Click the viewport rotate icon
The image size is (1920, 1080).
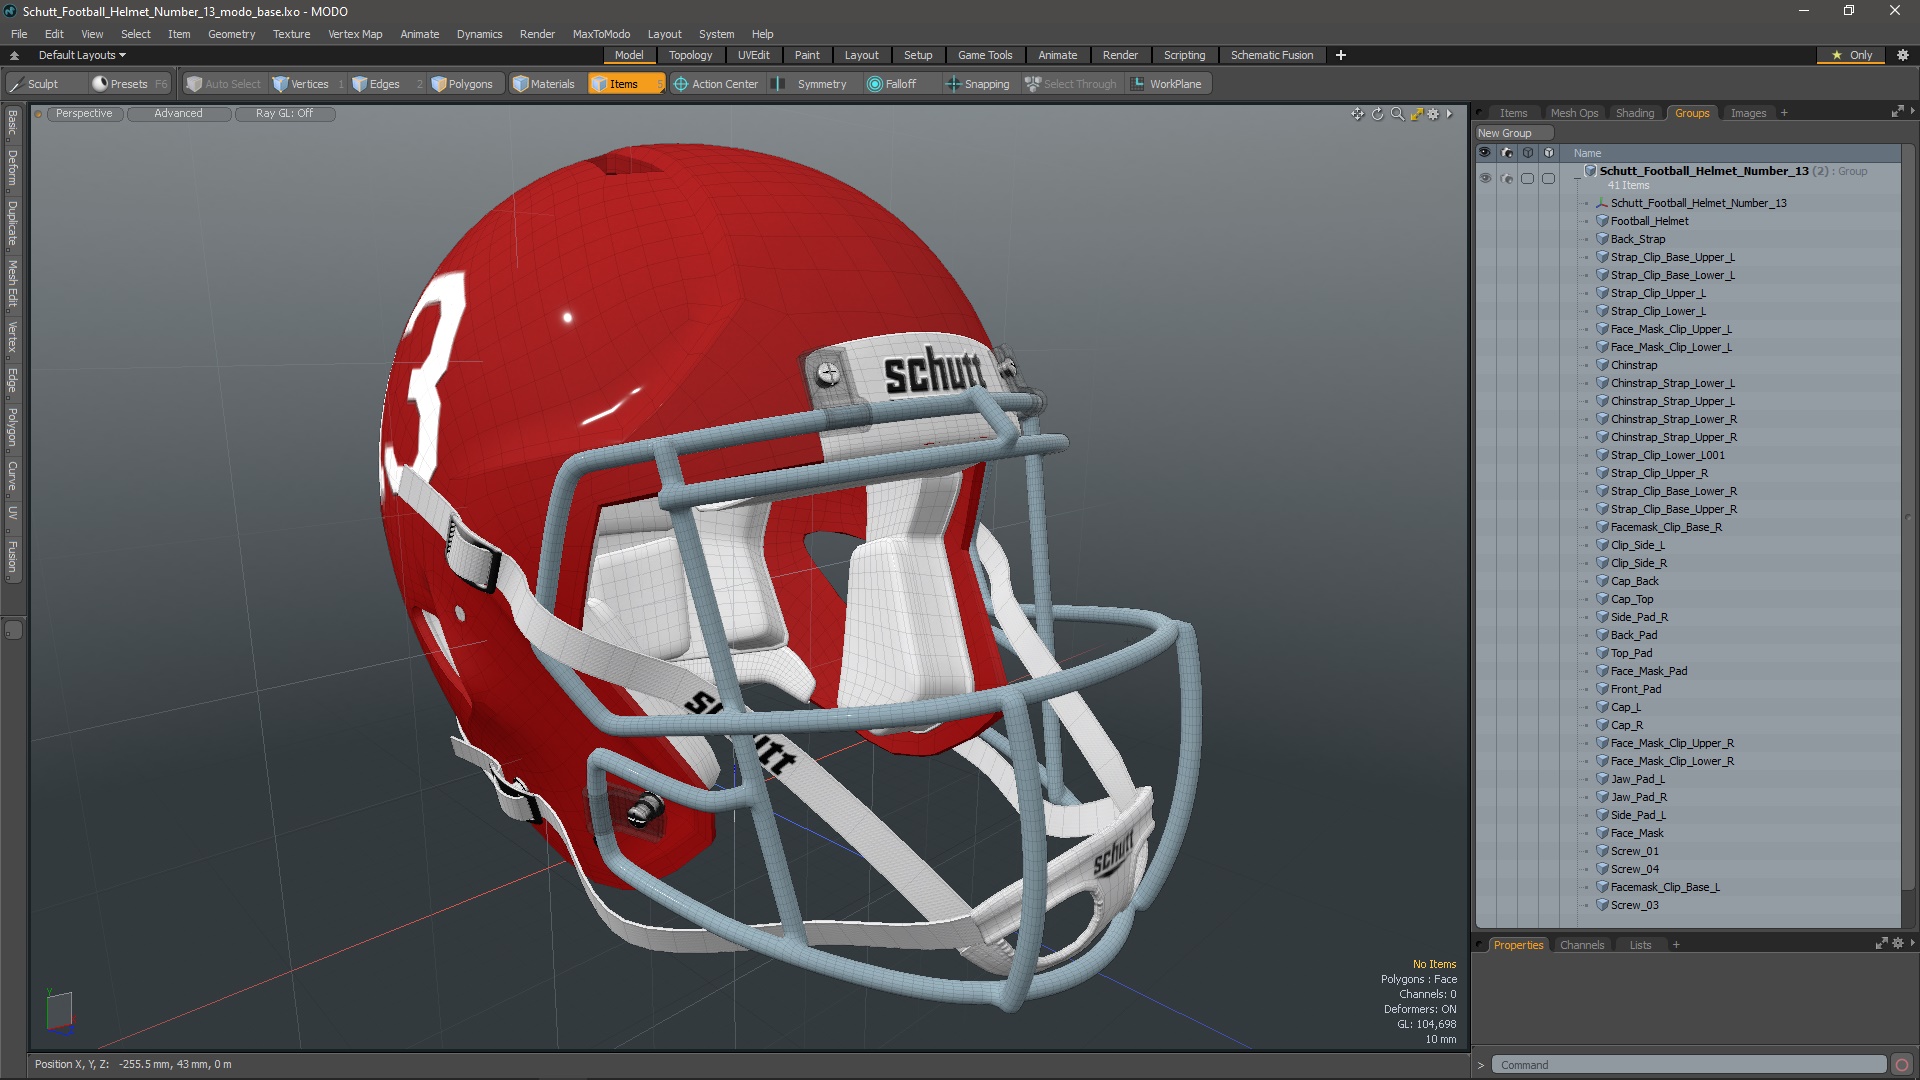1377,114
